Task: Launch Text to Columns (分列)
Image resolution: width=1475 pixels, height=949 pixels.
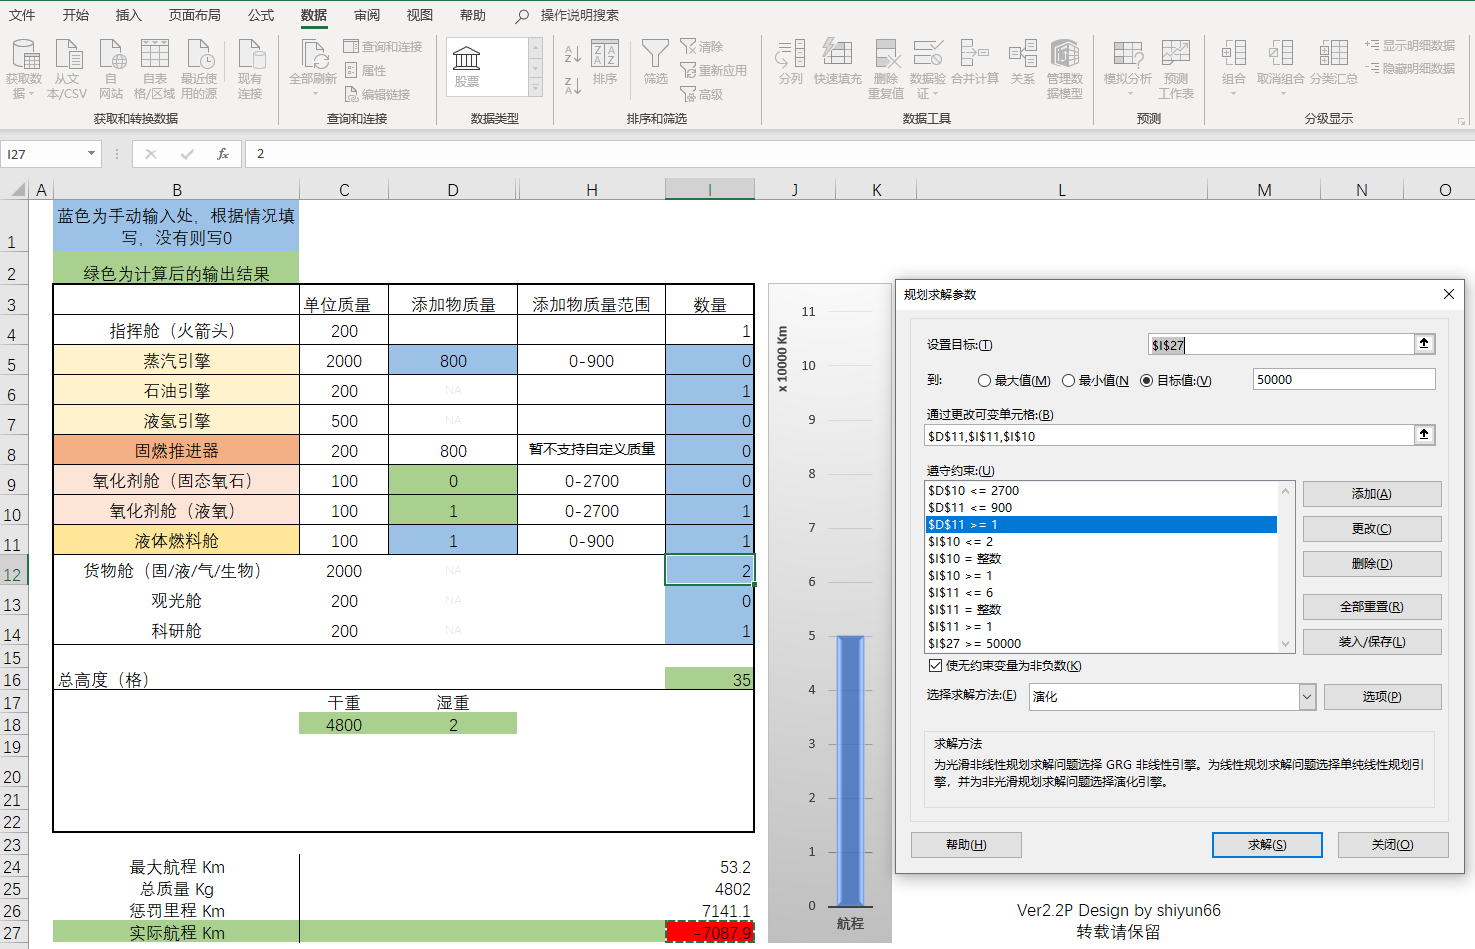Action: pyautogui.click(x=791, y=62)
